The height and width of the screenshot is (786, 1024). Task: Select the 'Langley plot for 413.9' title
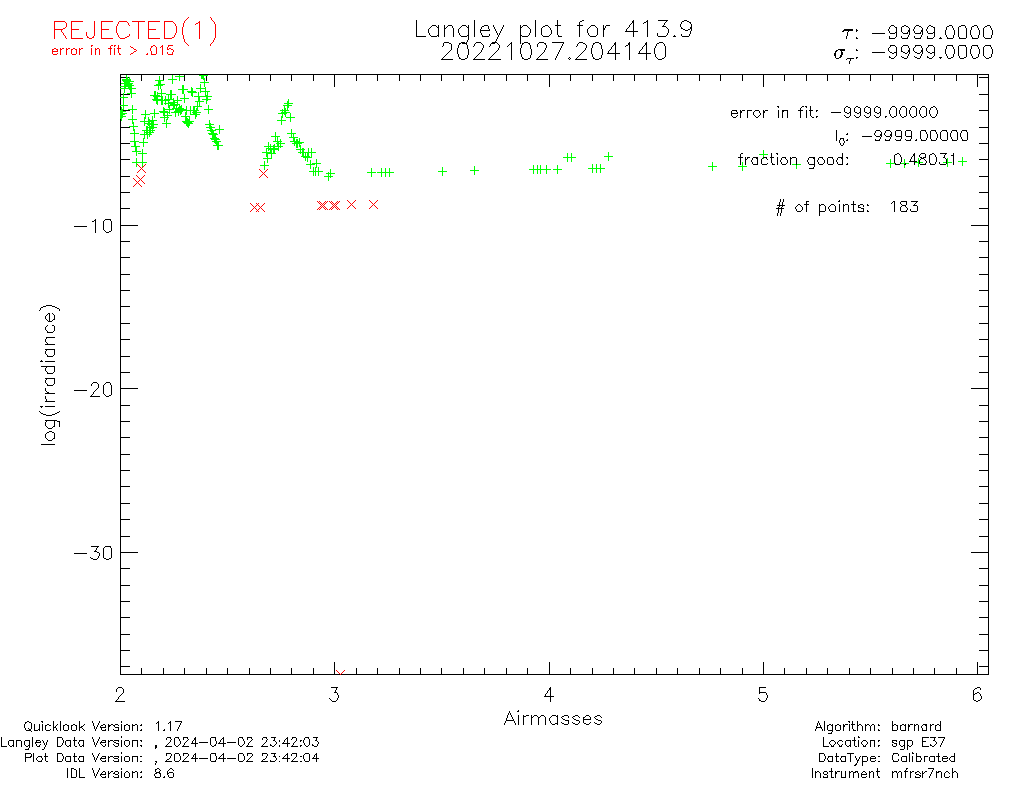click(x=553, y=30)
